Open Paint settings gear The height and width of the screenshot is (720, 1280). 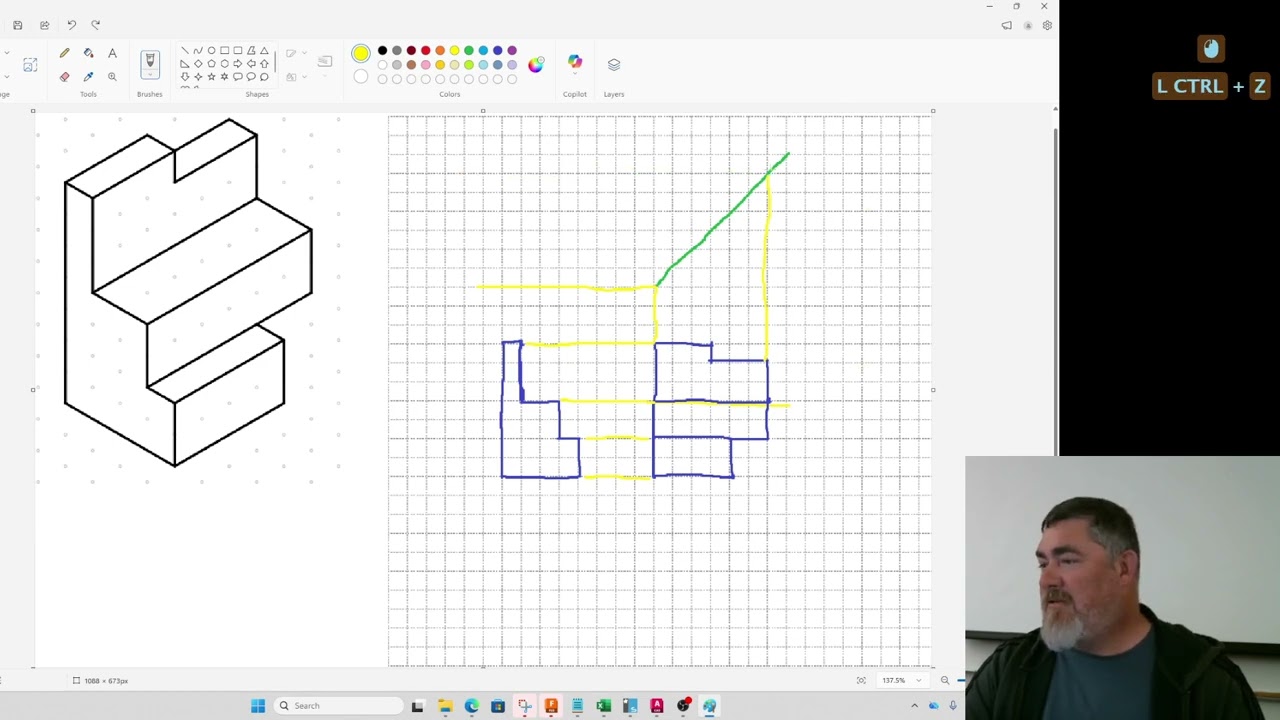[x=1047, y=25]
